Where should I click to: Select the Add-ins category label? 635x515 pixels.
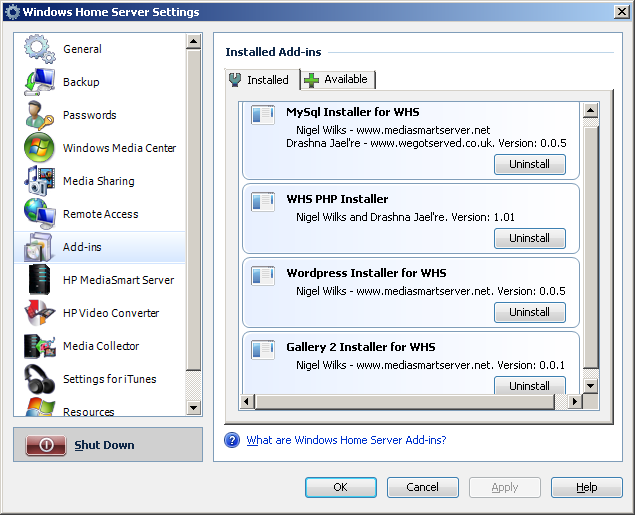tap(82, 247)
